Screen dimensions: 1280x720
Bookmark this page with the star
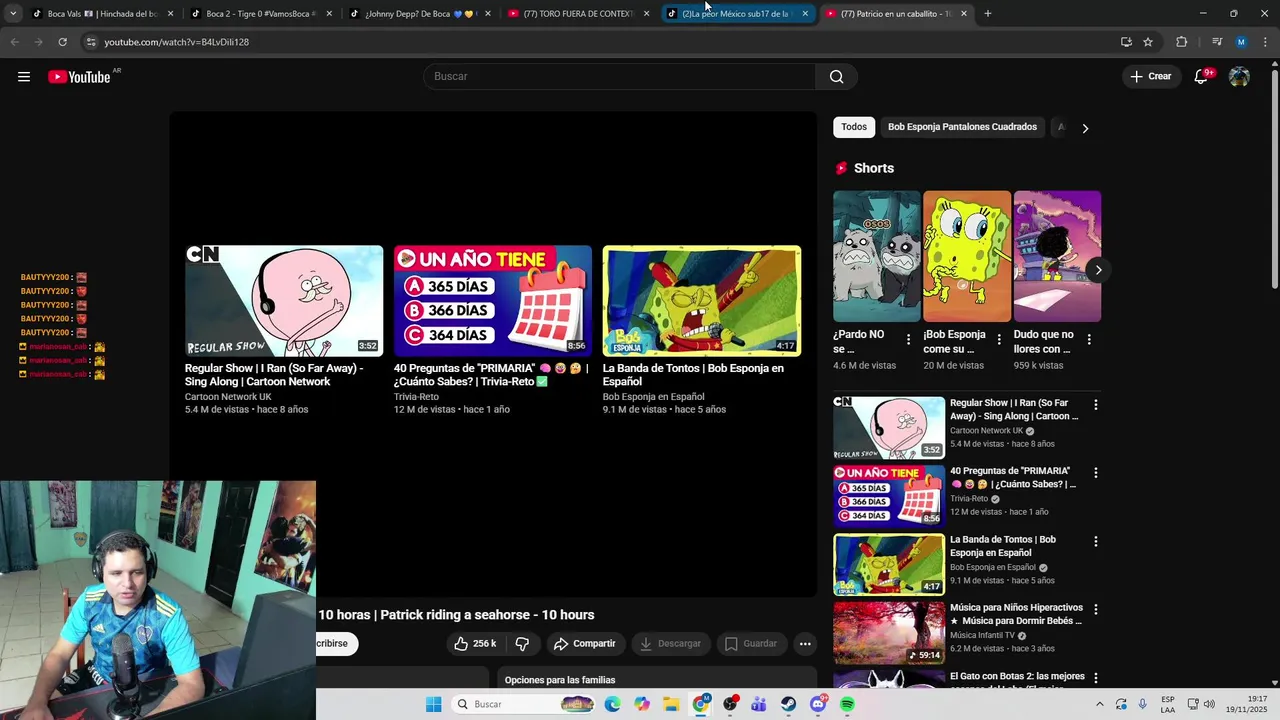click(1148, 42)
